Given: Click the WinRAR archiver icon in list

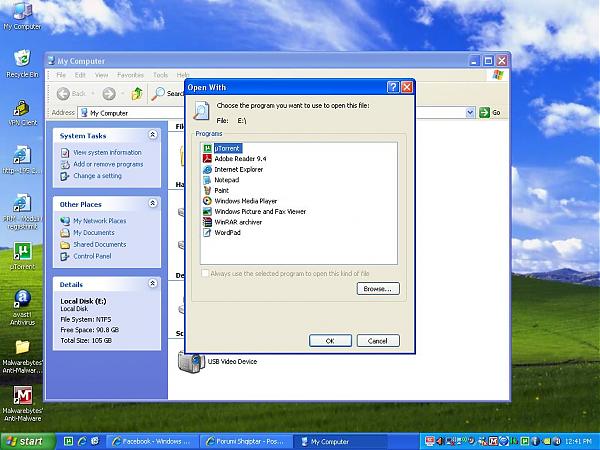Looking at the screenshot, I should (207, 222).
